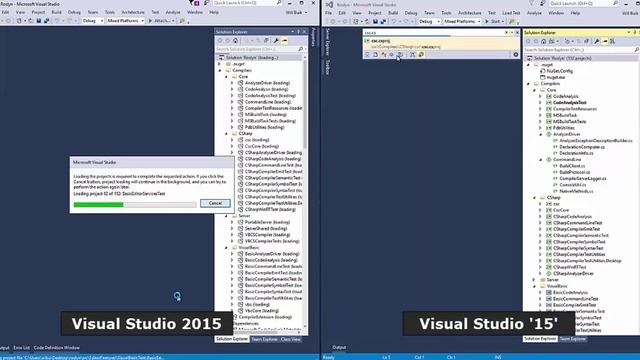Select PortableServer (loading) in left Solution Explorer
The height and width of the screenshot is (360, 640).
267,222
